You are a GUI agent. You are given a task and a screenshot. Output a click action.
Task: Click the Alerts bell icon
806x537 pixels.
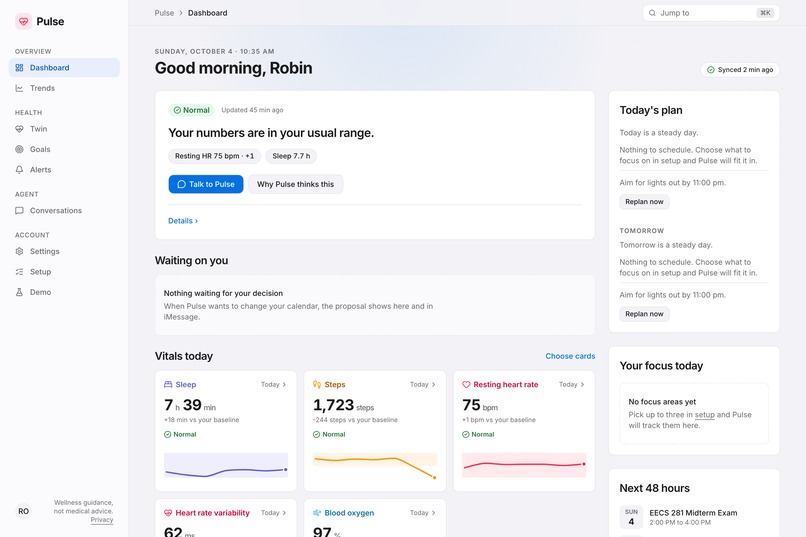coord(20,170)
